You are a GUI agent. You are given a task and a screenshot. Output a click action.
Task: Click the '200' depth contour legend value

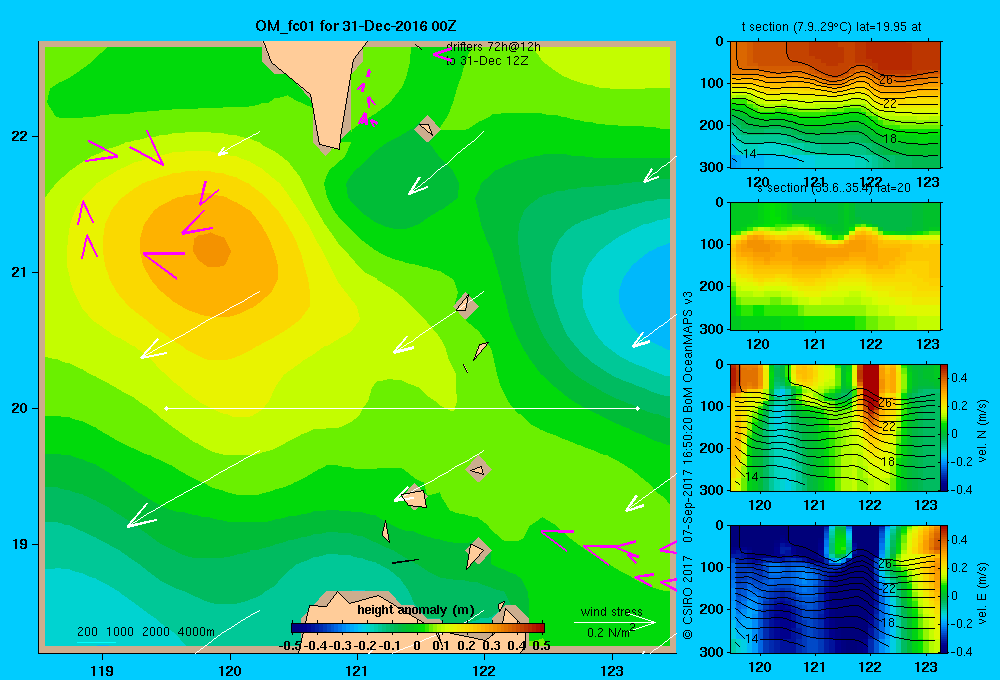[x=87, y=632]
